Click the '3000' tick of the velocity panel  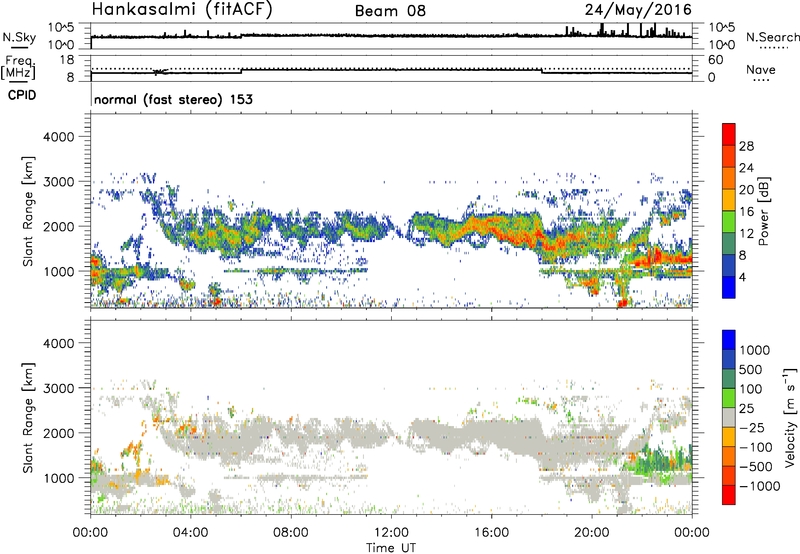pos(58,388)
